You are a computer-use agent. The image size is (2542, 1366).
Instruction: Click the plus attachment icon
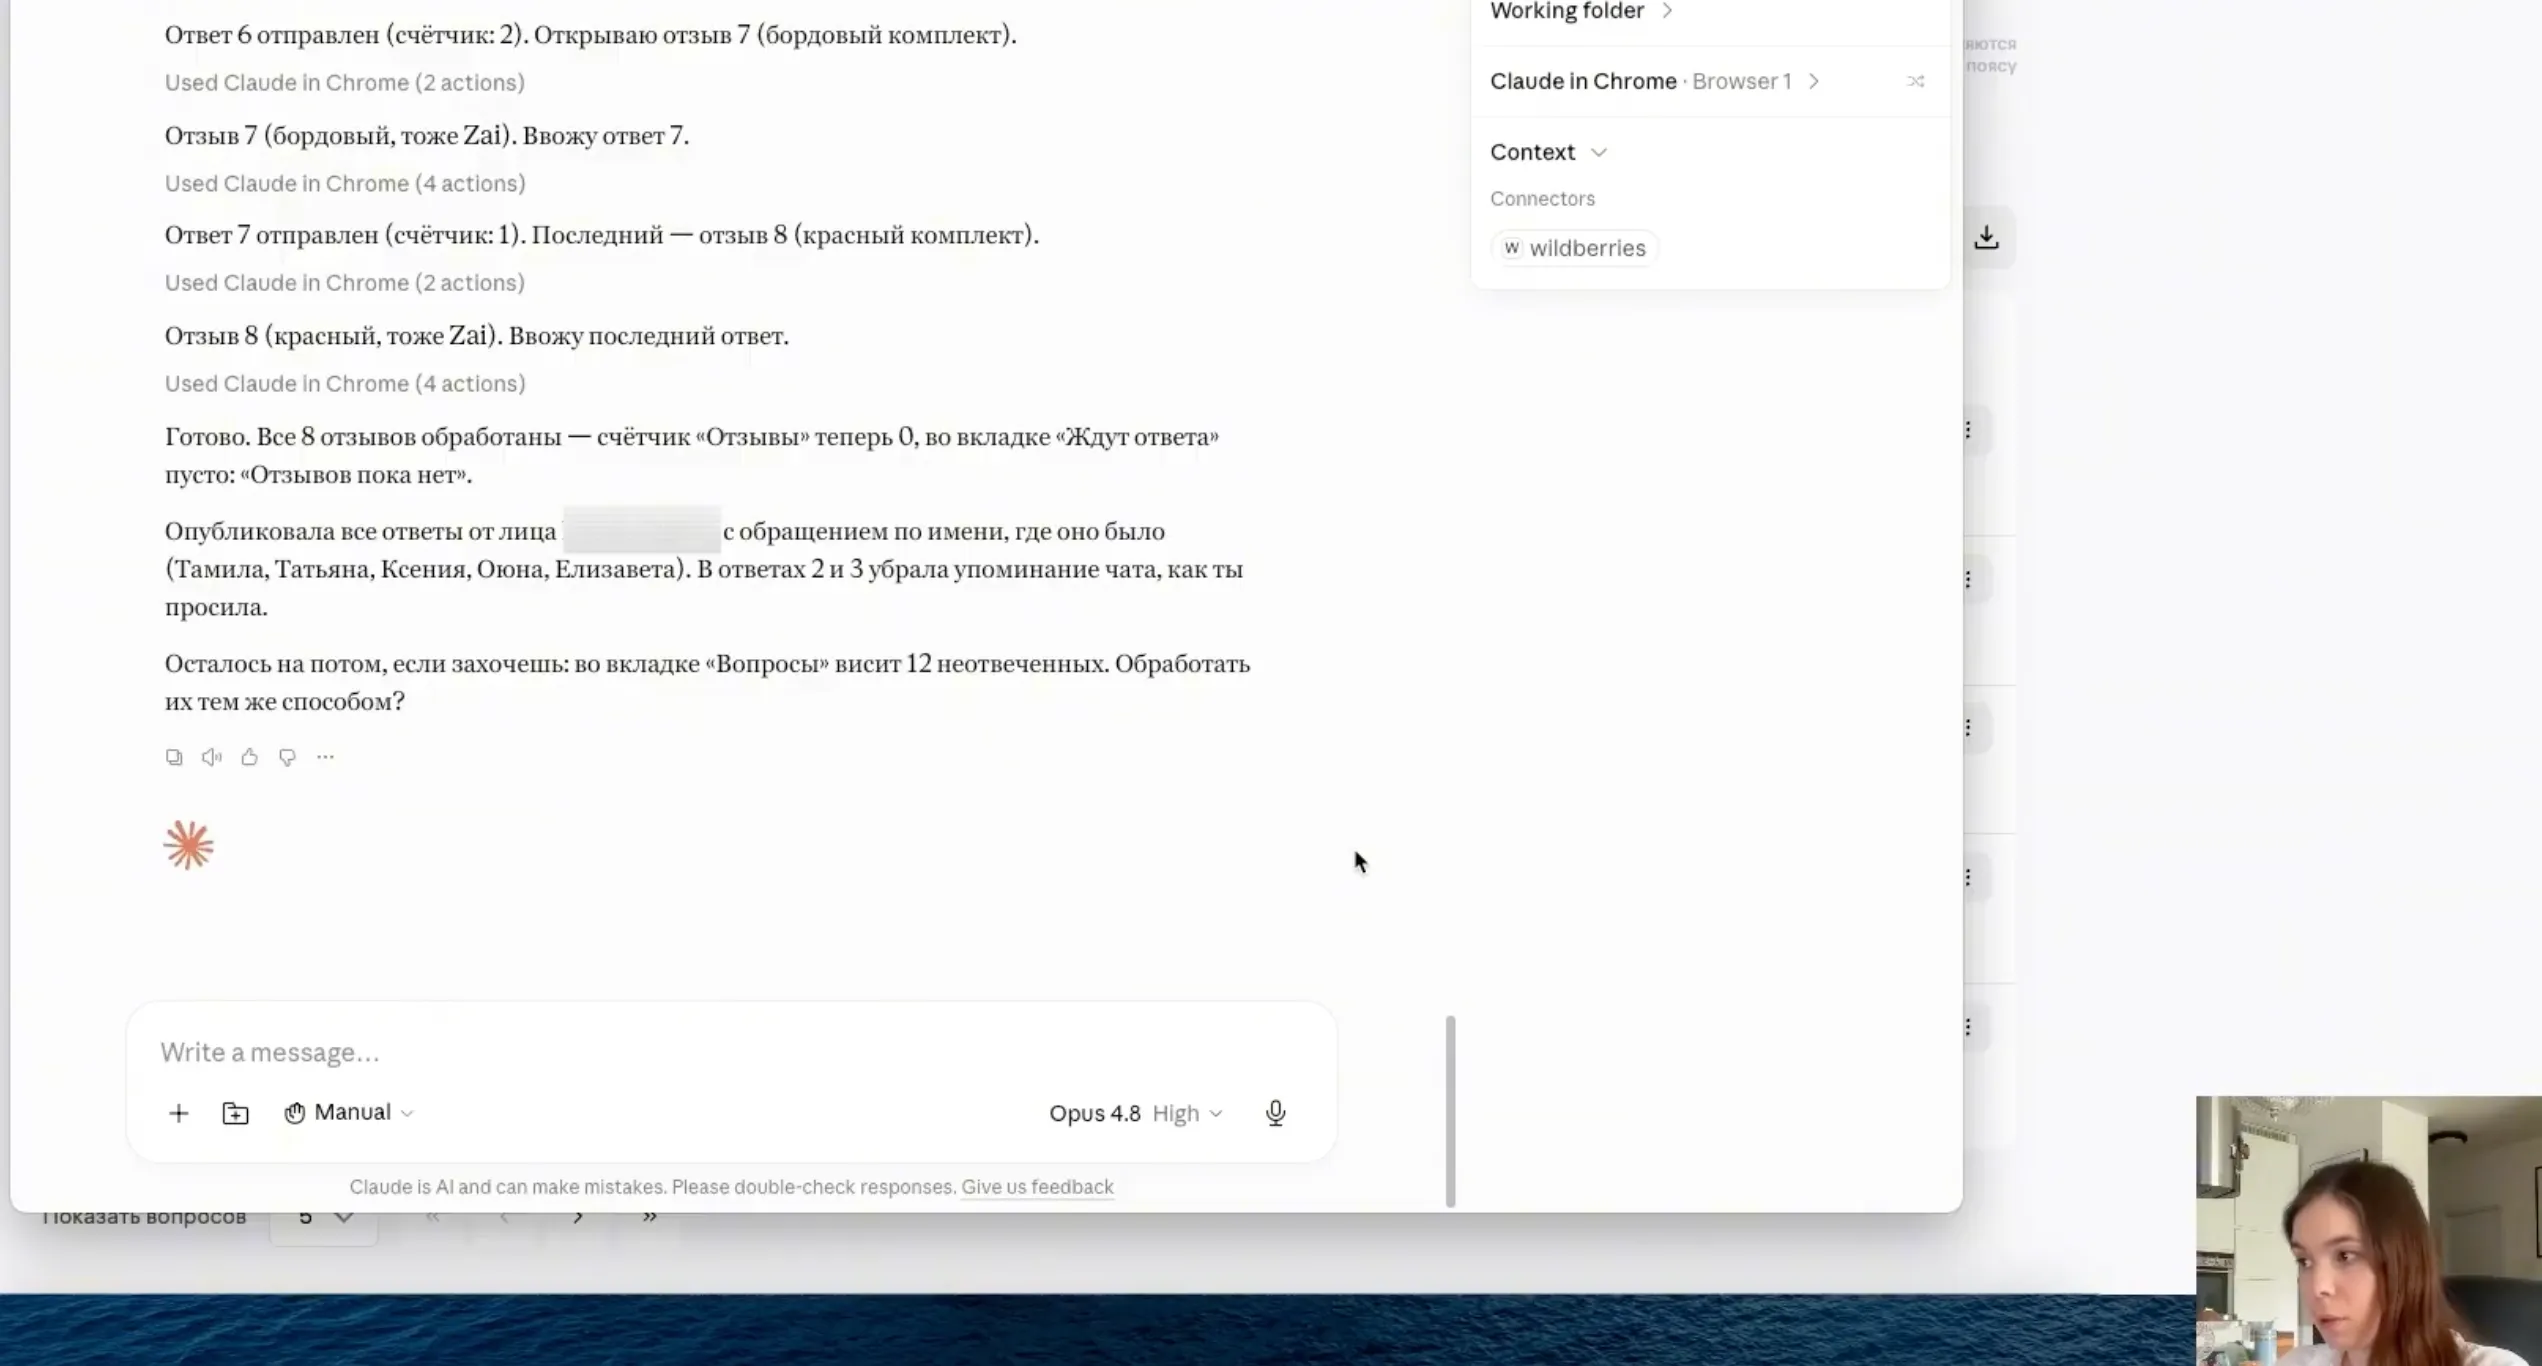178,1113
